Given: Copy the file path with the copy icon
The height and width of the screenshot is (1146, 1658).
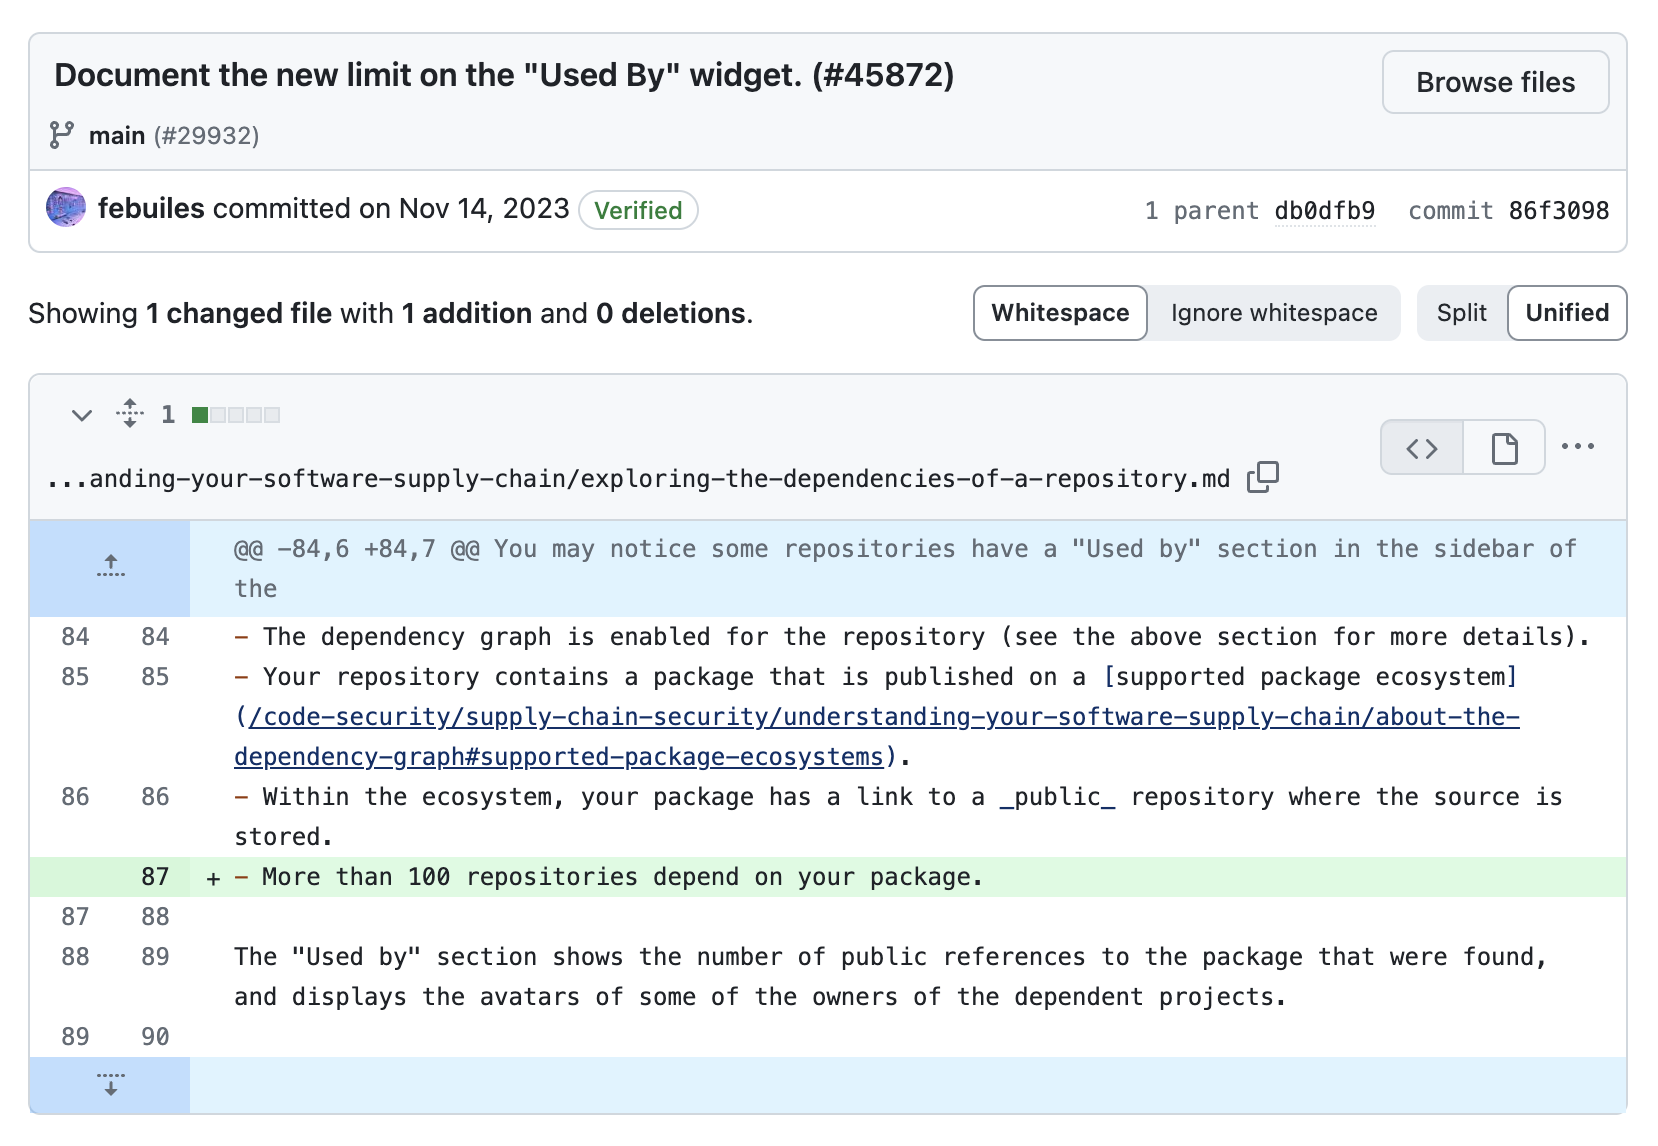Looking at the screenshot, I should [1263, 477].
